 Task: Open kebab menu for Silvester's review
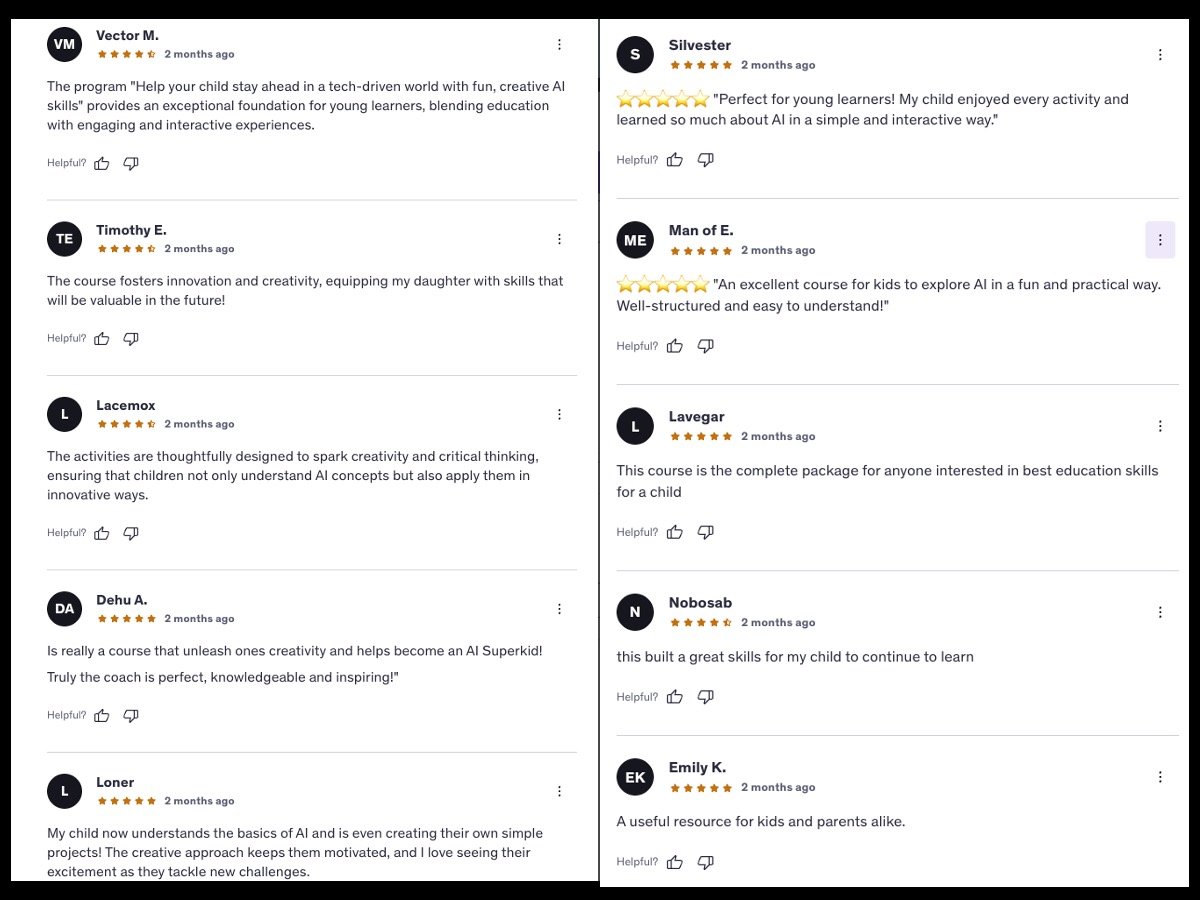click(x=1160, y=55)
